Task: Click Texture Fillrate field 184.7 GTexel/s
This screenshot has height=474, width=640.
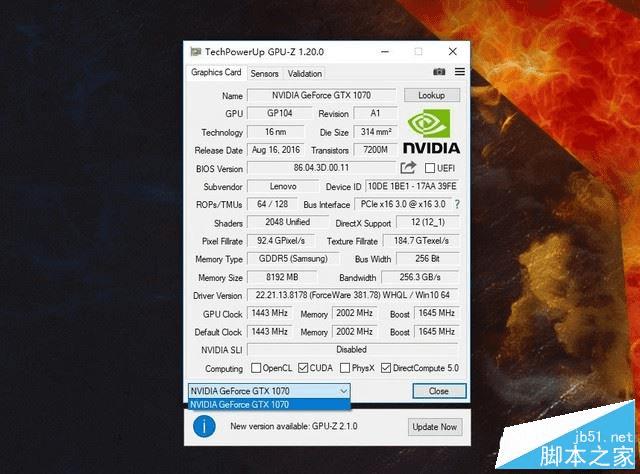Action: (421, 241)
